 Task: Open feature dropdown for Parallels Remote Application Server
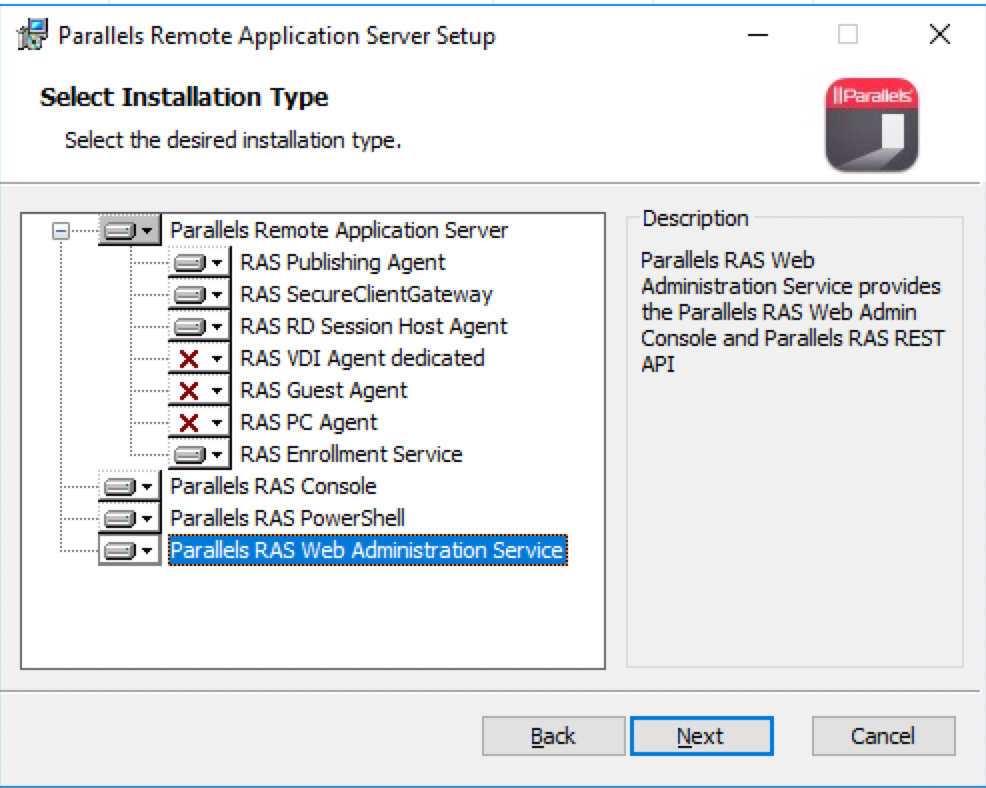pyautogui.click(x=130, y=230)
